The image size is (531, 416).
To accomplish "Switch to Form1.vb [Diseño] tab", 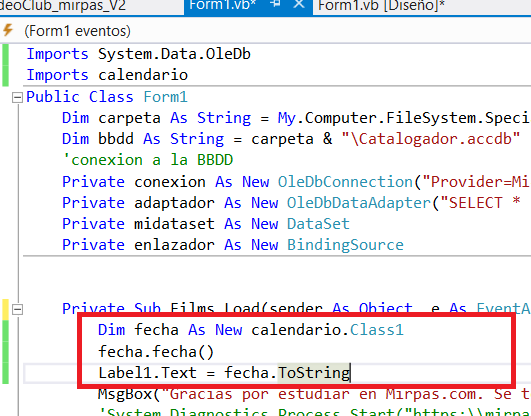I will coord(381,5).
